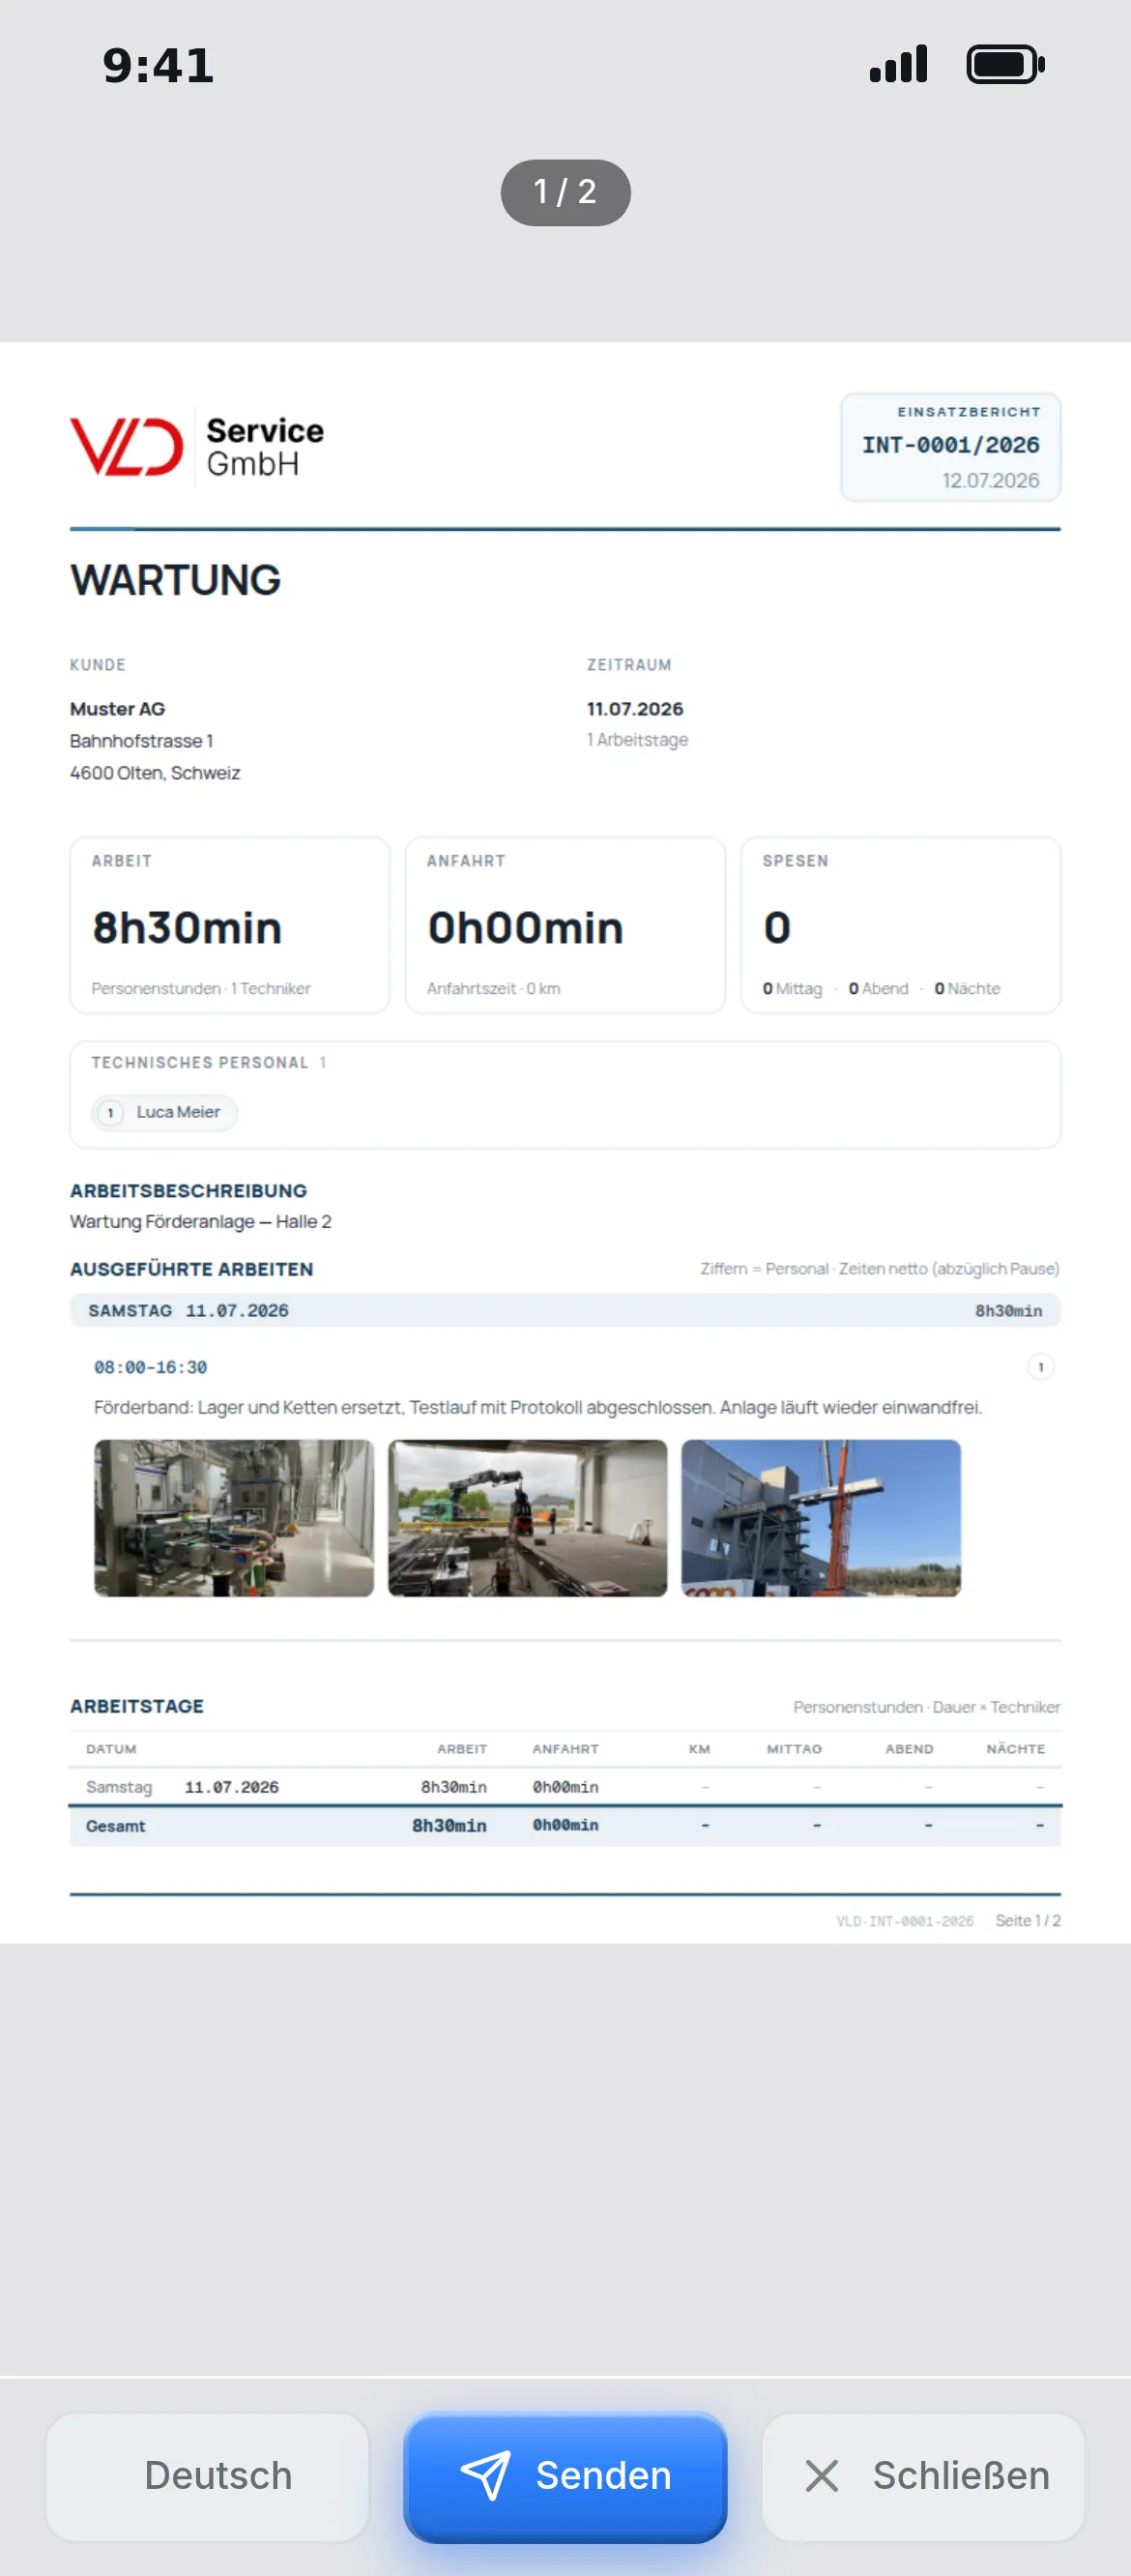Screen dimensions: 1131x2576
Task: Tap the 1 / 2 page indicator
Action: (565, 192)
